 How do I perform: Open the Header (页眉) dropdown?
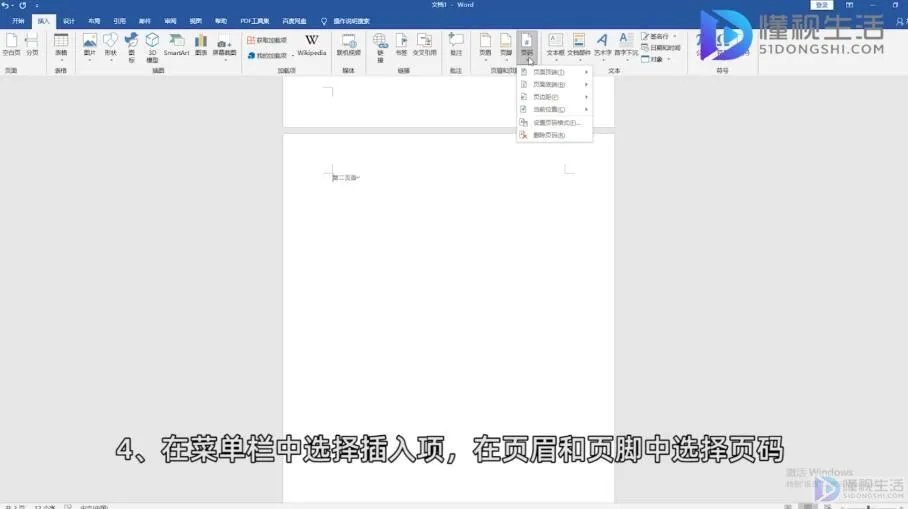[485, 46]
